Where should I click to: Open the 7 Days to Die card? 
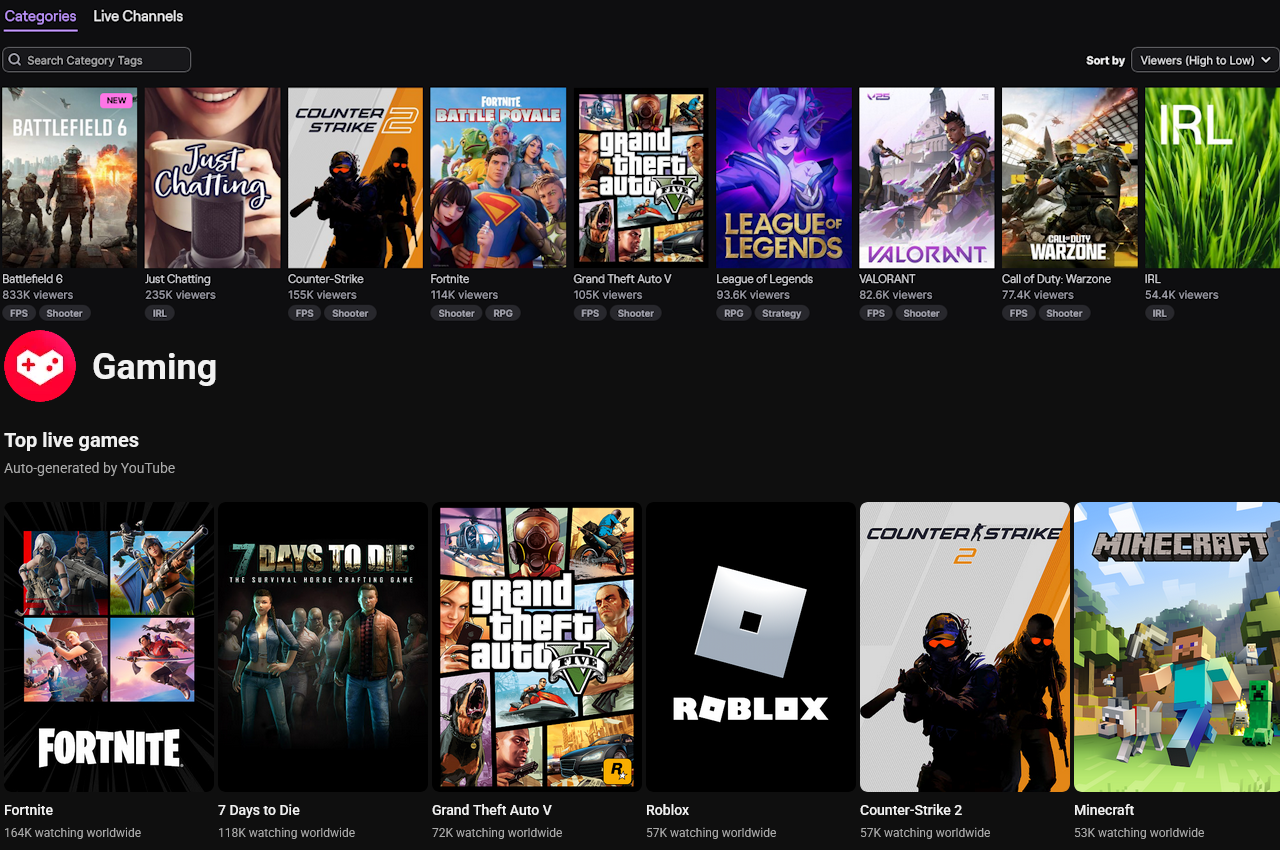(323, 647)
